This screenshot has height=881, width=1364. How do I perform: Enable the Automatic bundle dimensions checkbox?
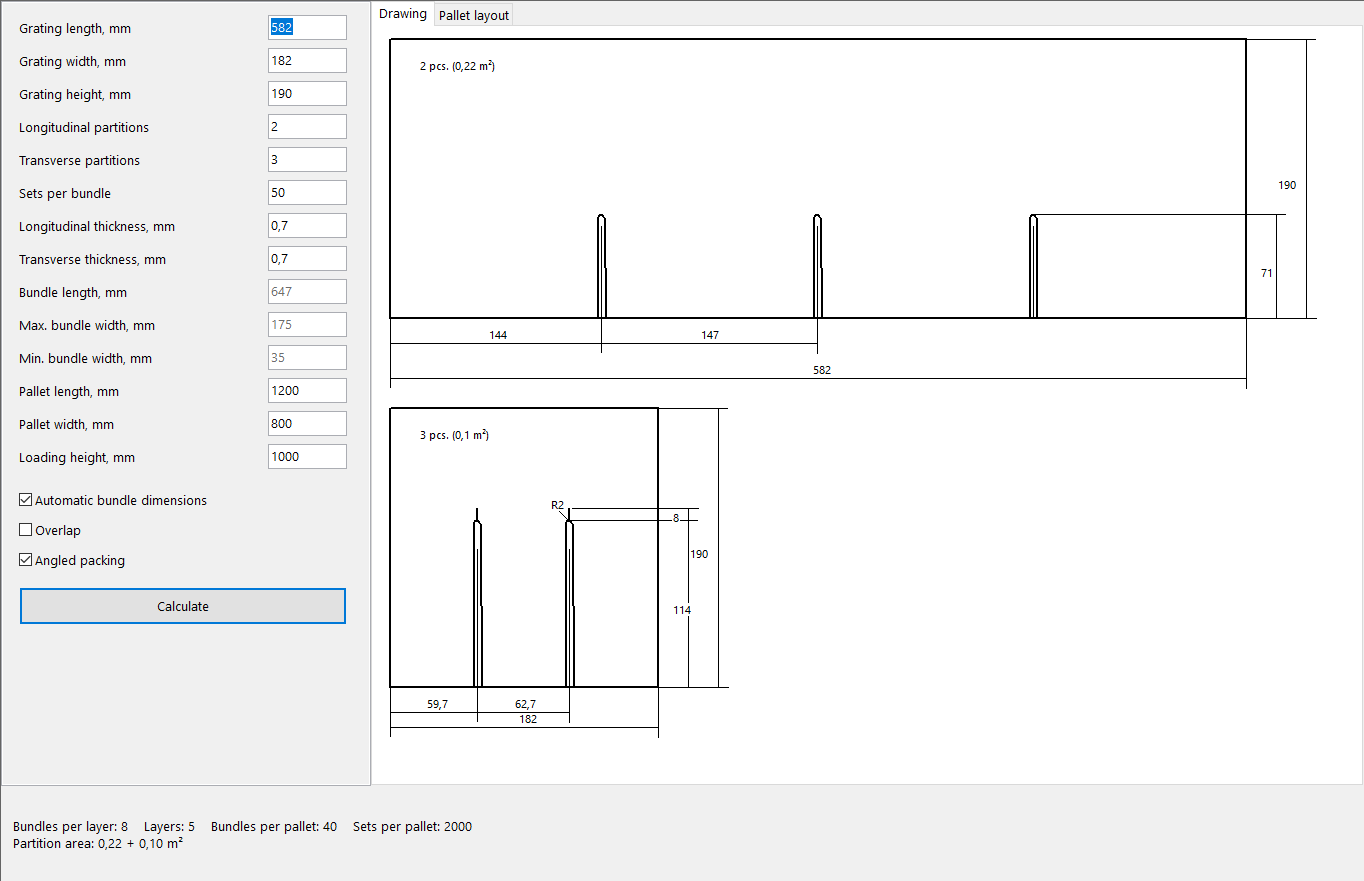click(26, 500)
